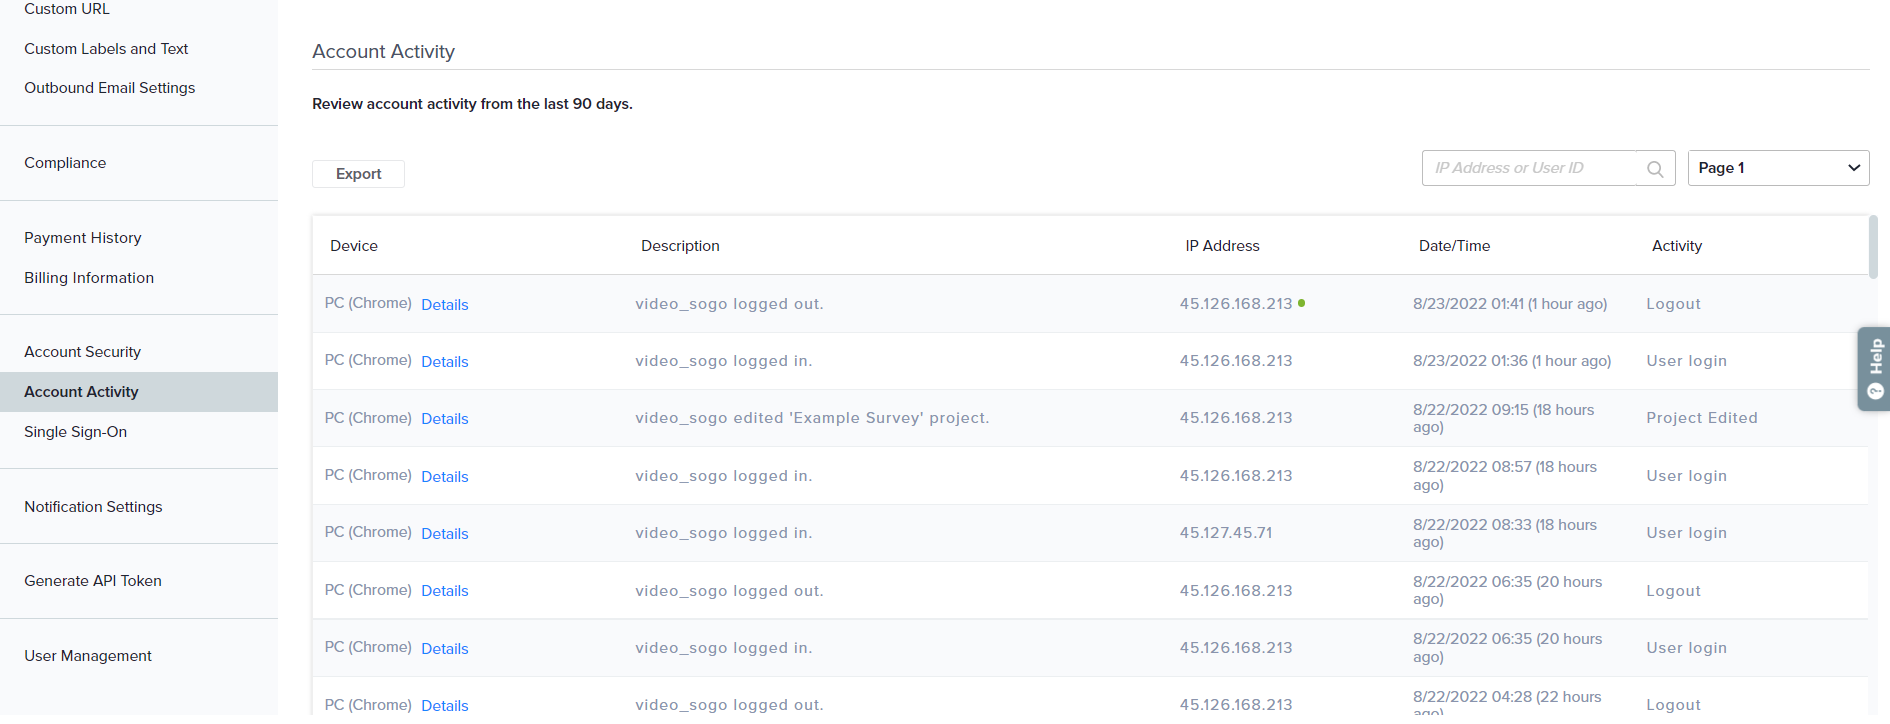The image size is (1890, 724).
Task: Open the Page 1 dropdown
Action: [x=1777, y=168]
